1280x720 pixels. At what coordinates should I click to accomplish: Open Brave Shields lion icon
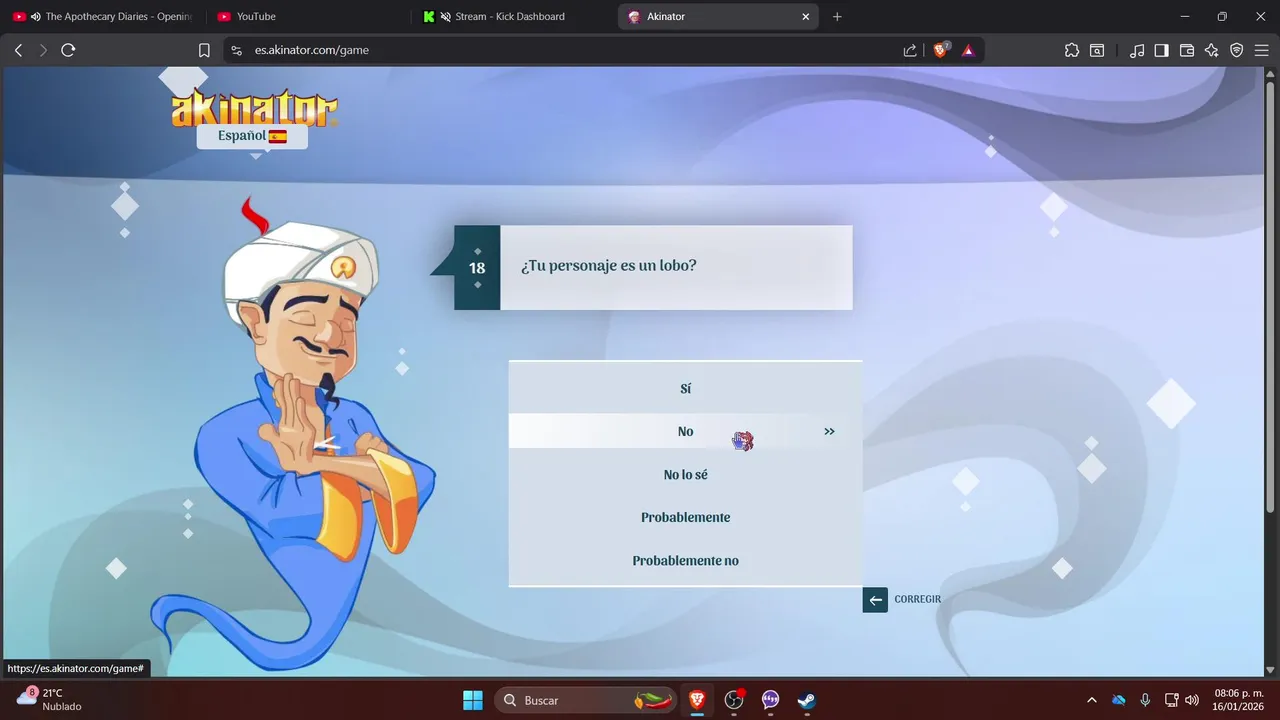coord(940,50)
